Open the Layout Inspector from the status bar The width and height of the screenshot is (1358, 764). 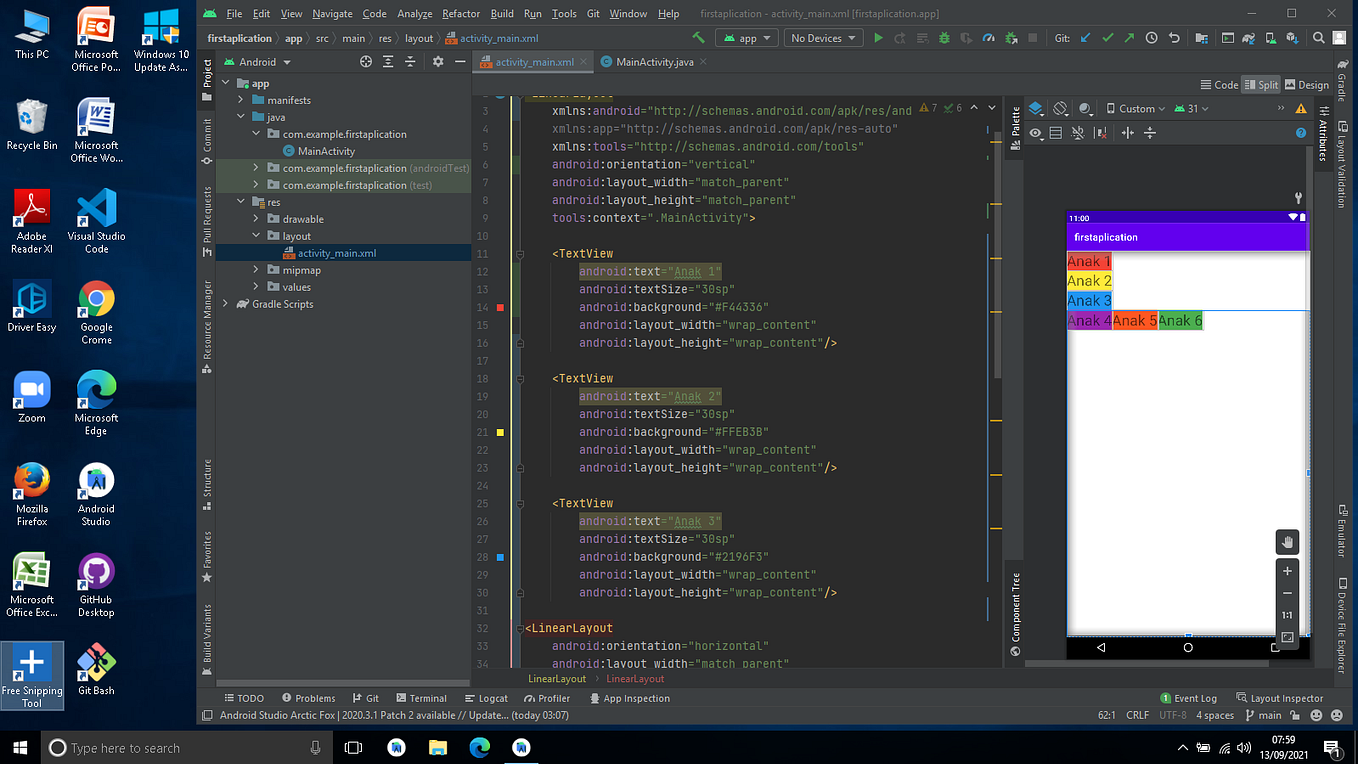click(1287, 698)
